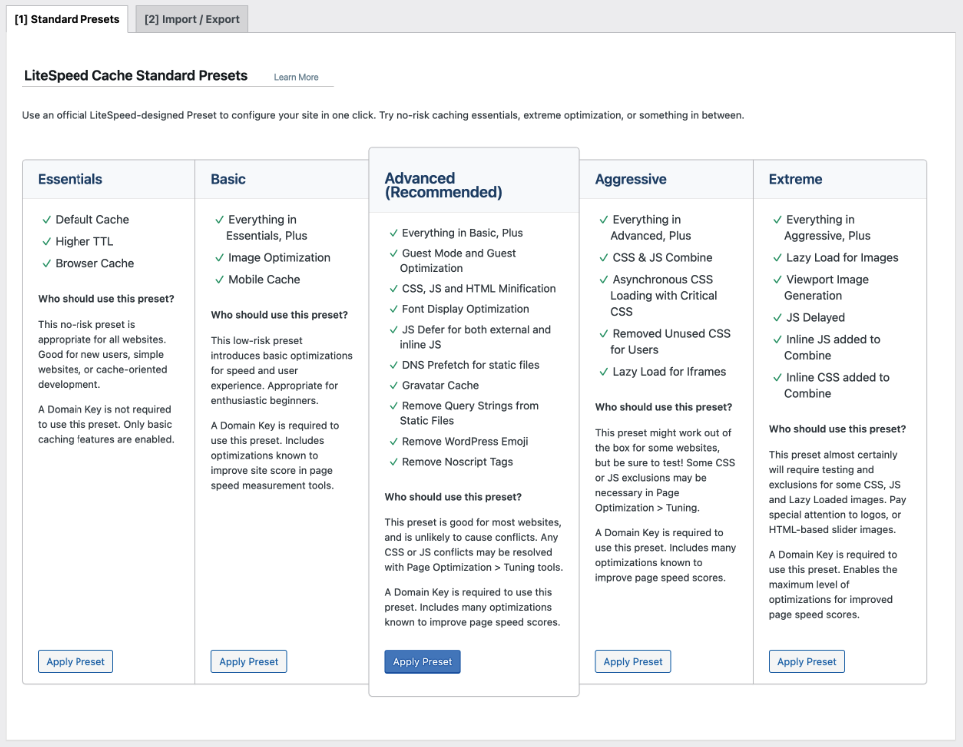Click Remove Query Strings from Static Files

click(469, 413)
